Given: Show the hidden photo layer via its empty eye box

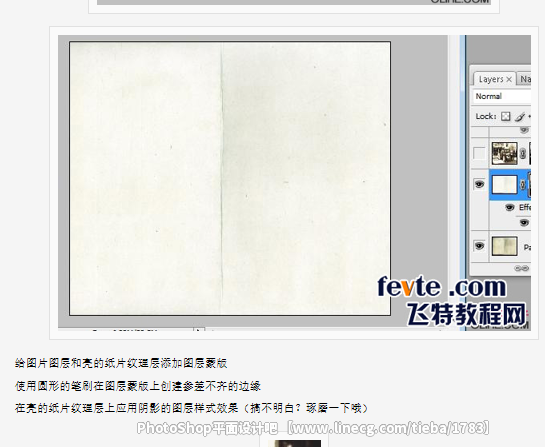Looking at the screenshot, I should pyautogui.click(x=479, y=153).
